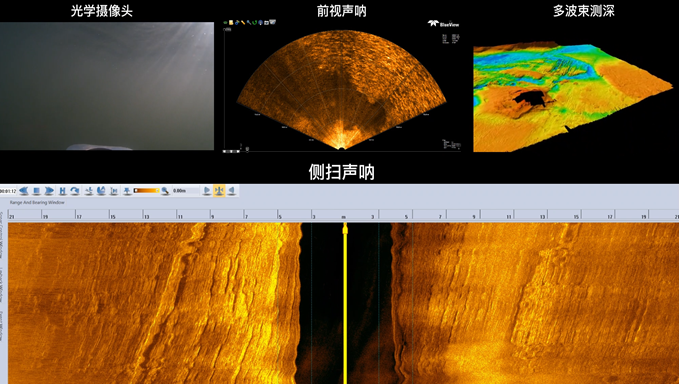Click the 00:01:12 playback time field
Screen dimensions: 679x384
(x=8, y=190)
